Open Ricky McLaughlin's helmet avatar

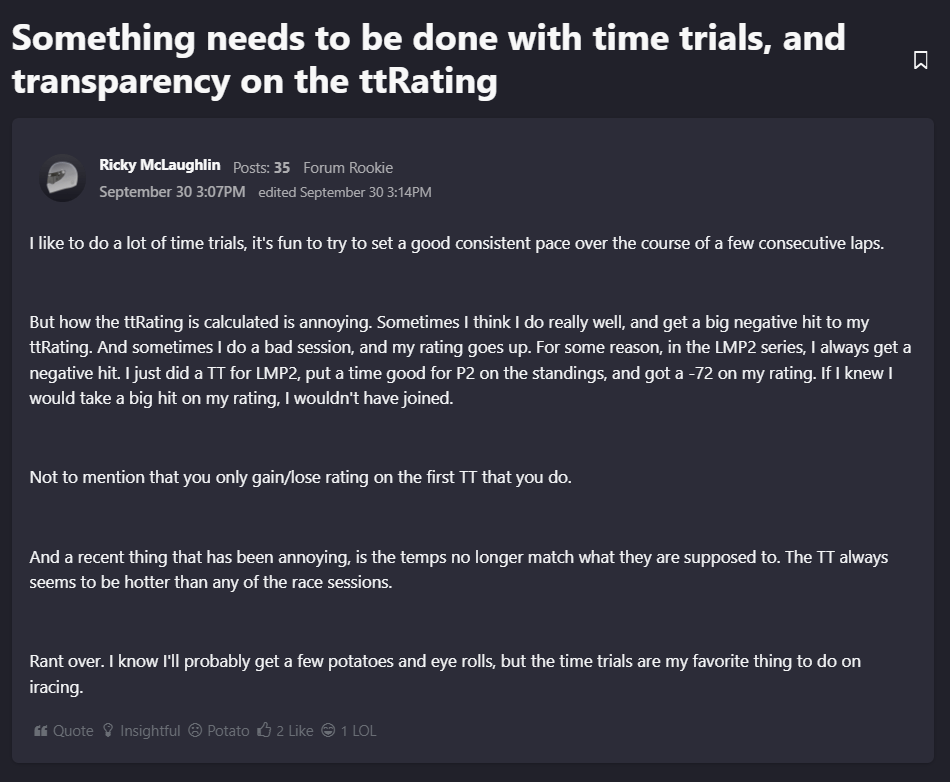tap(62, 179)
